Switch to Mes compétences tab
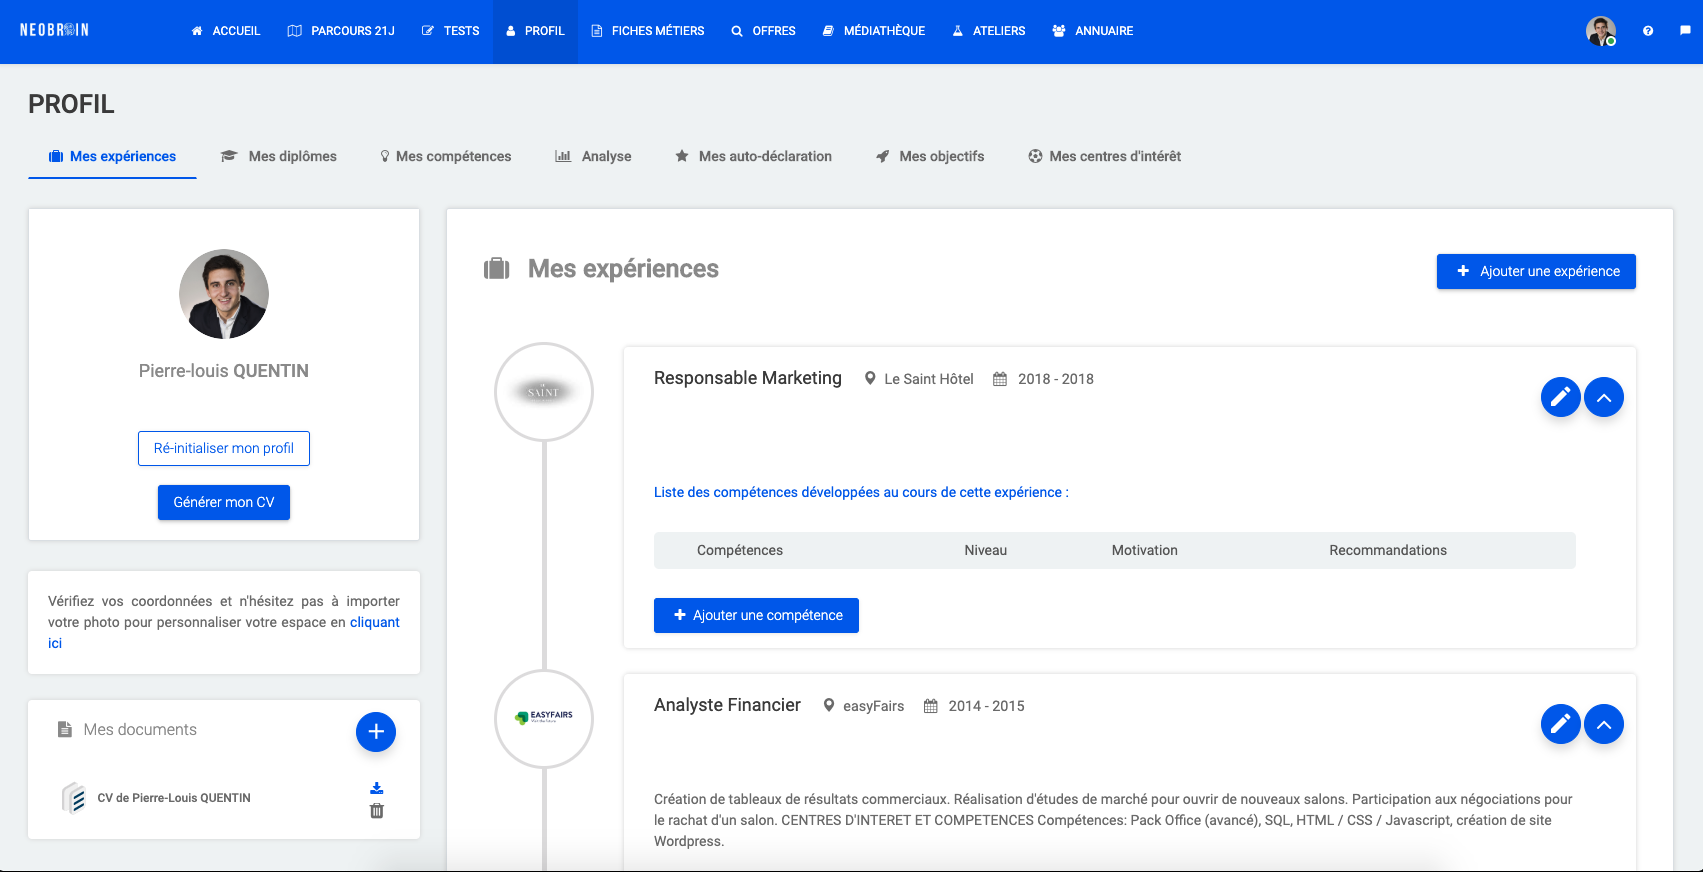 tap(445, 157)
